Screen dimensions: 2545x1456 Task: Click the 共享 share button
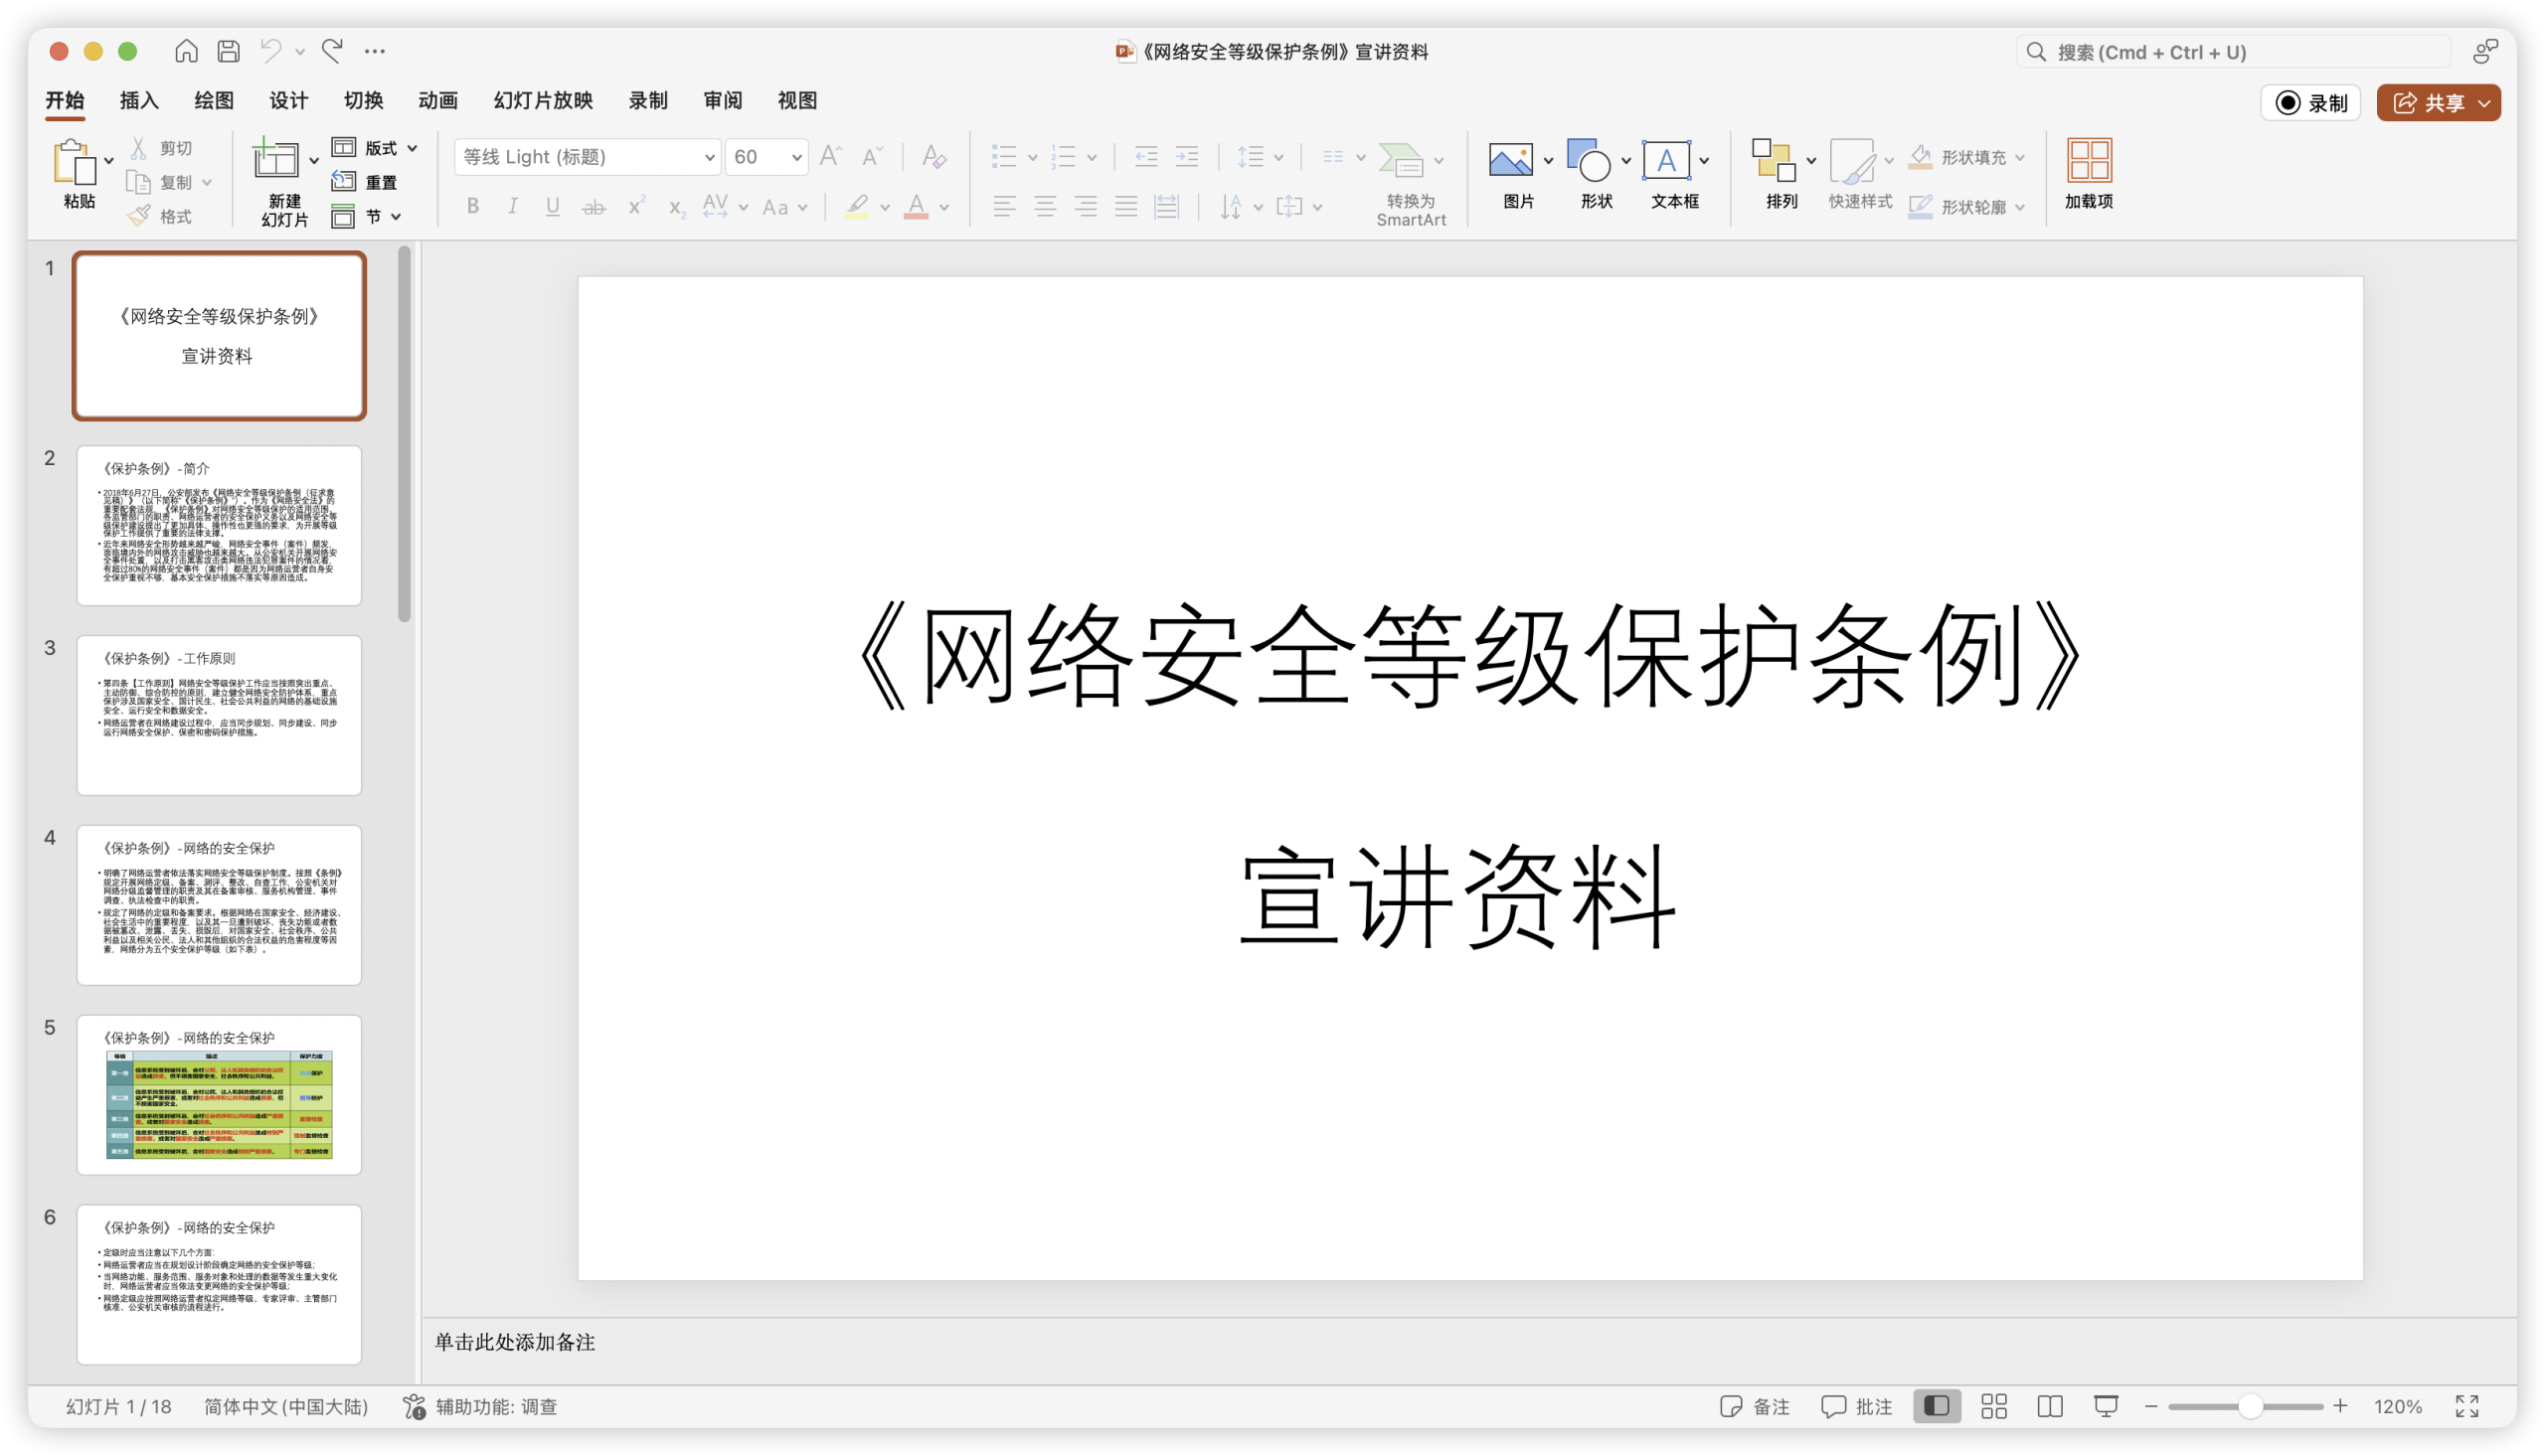(2438, 102)
